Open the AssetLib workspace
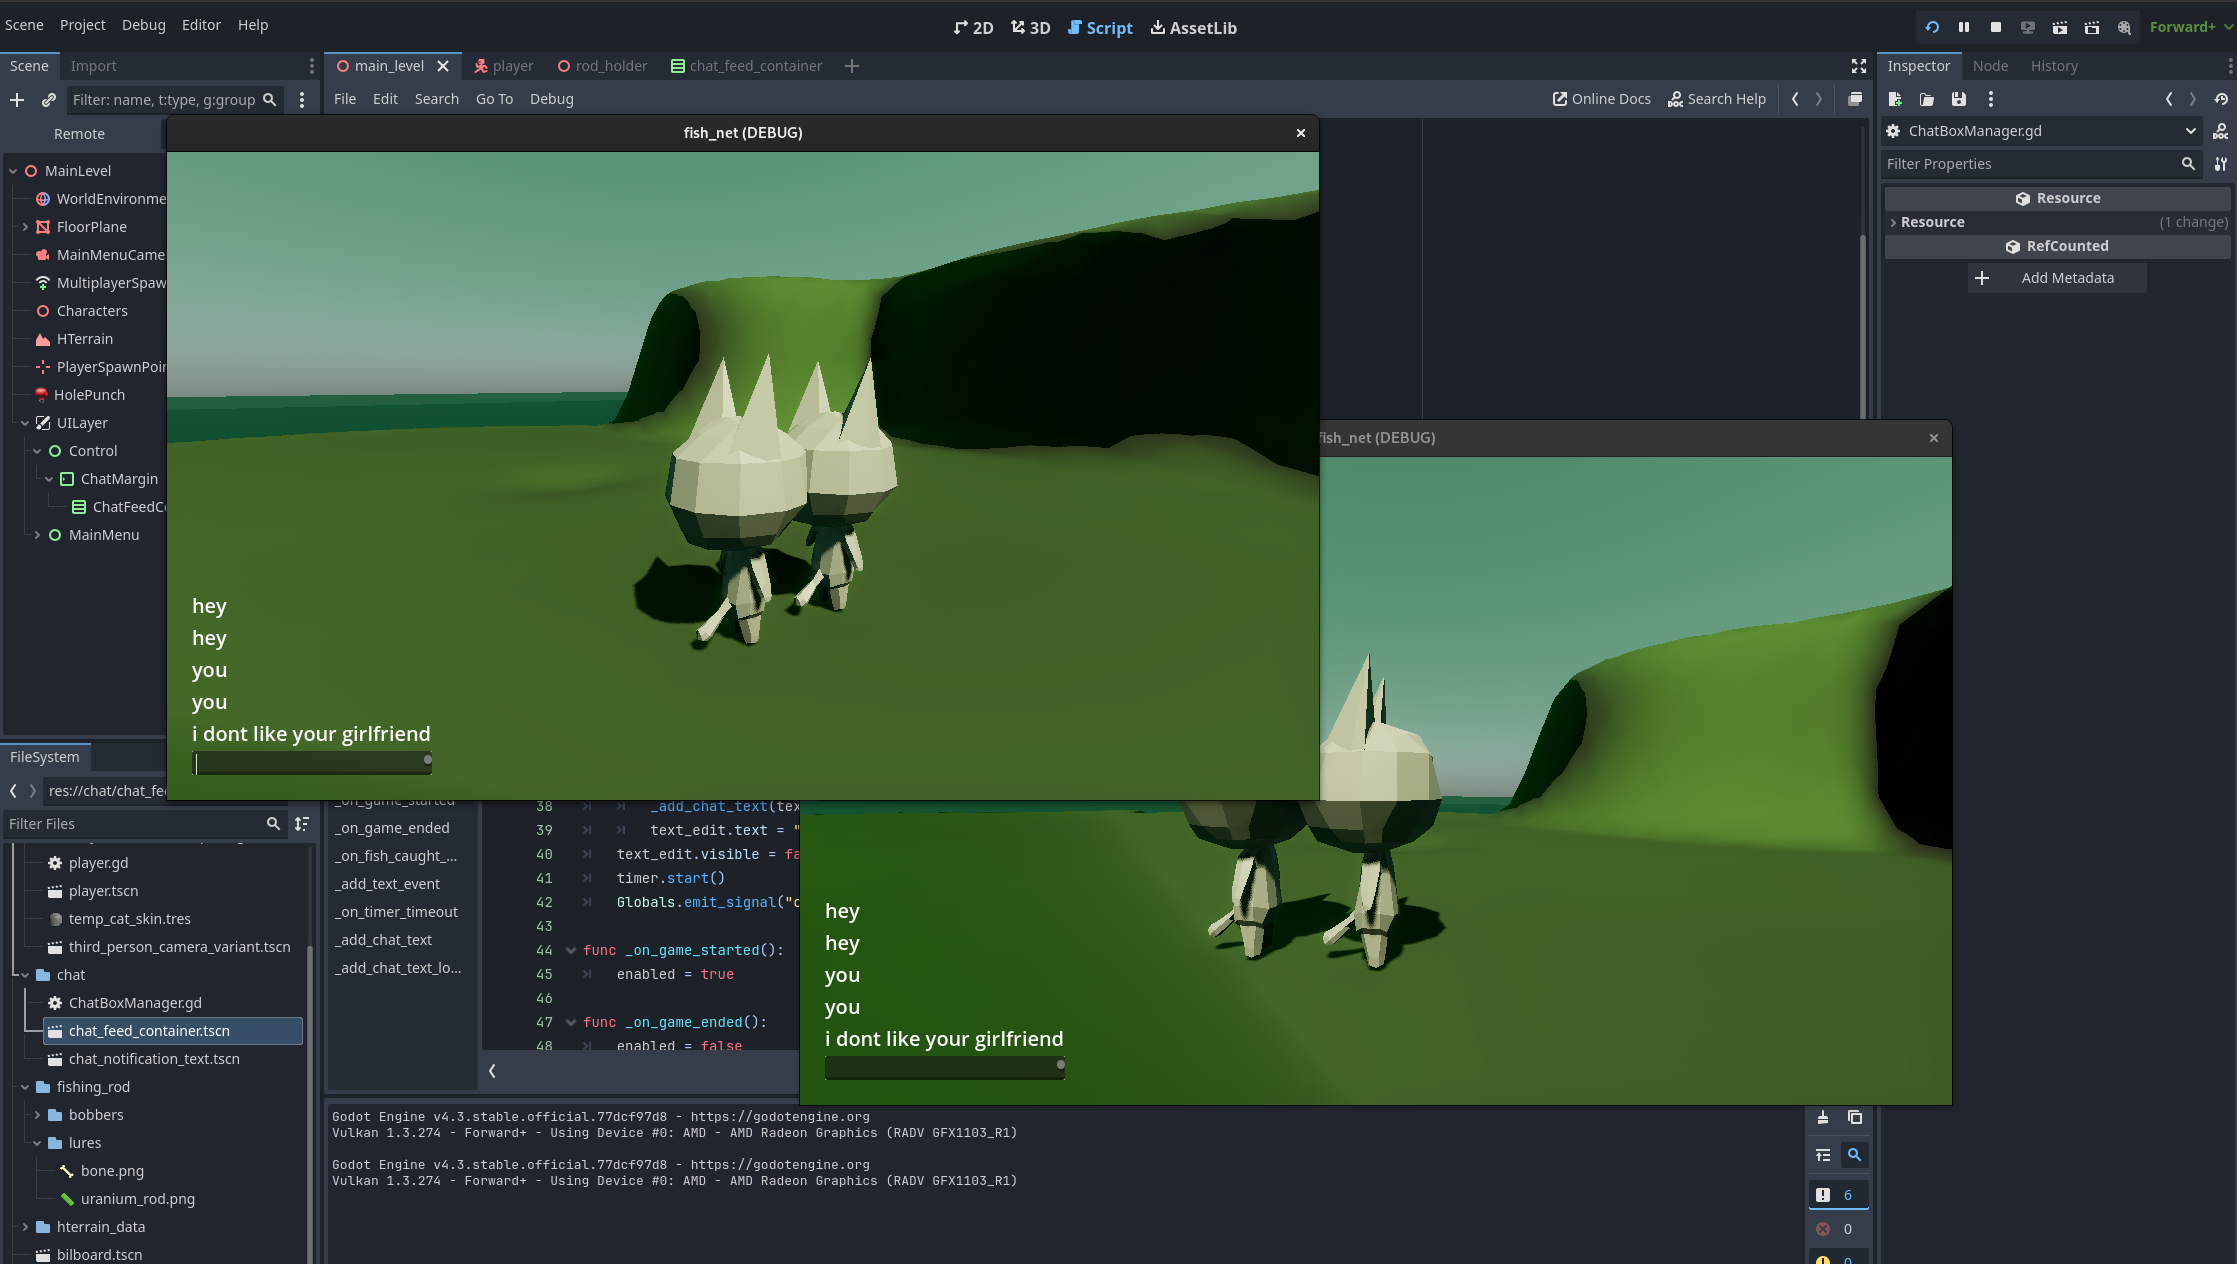This screenshot has height=1264, width=2237. click(x=1193, y=28)
